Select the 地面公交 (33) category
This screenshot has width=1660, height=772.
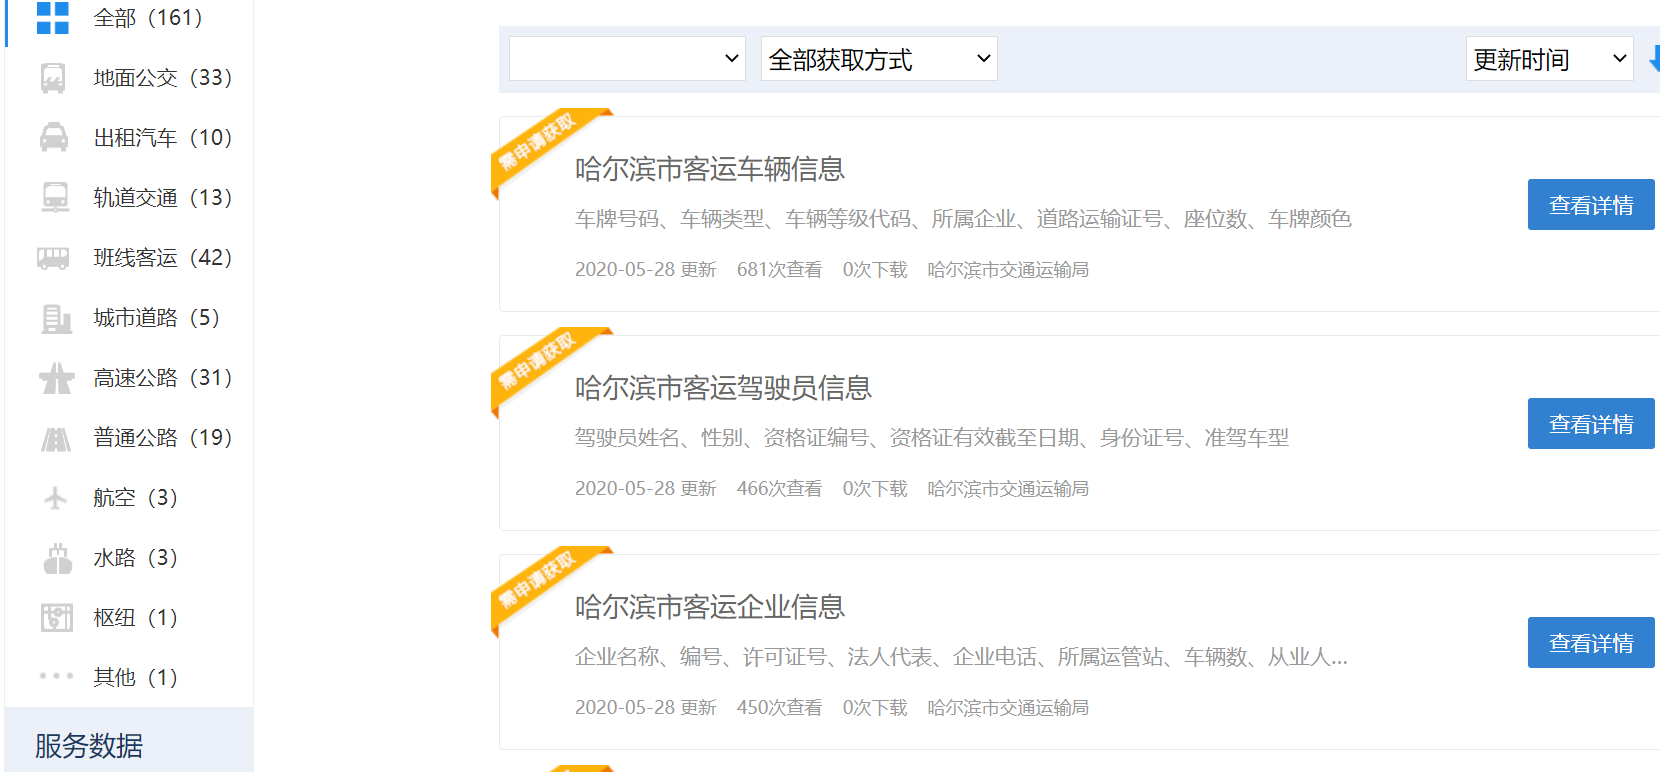(x=162, y=78)
